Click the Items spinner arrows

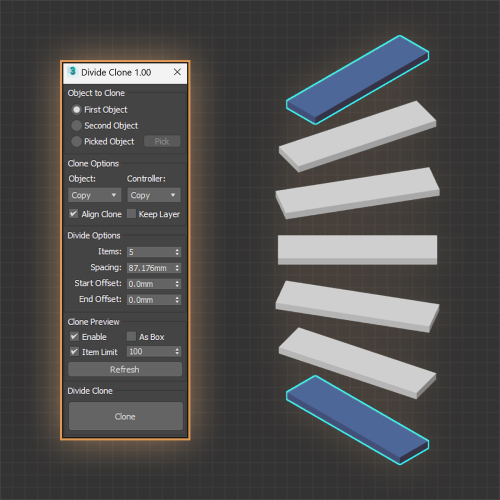pyautogui.click(x=177, y=252)
